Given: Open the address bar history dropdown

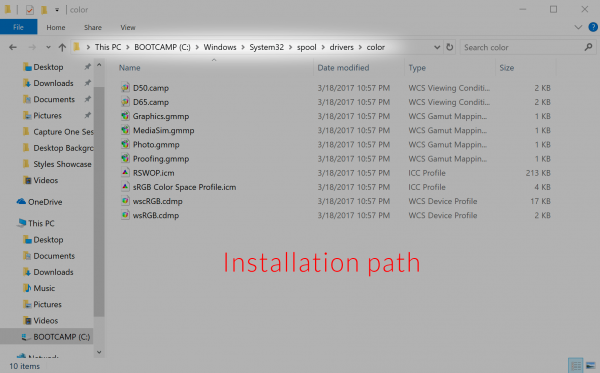Looking at the screenshot, I should pyautogui.click(x=437, y=47).
